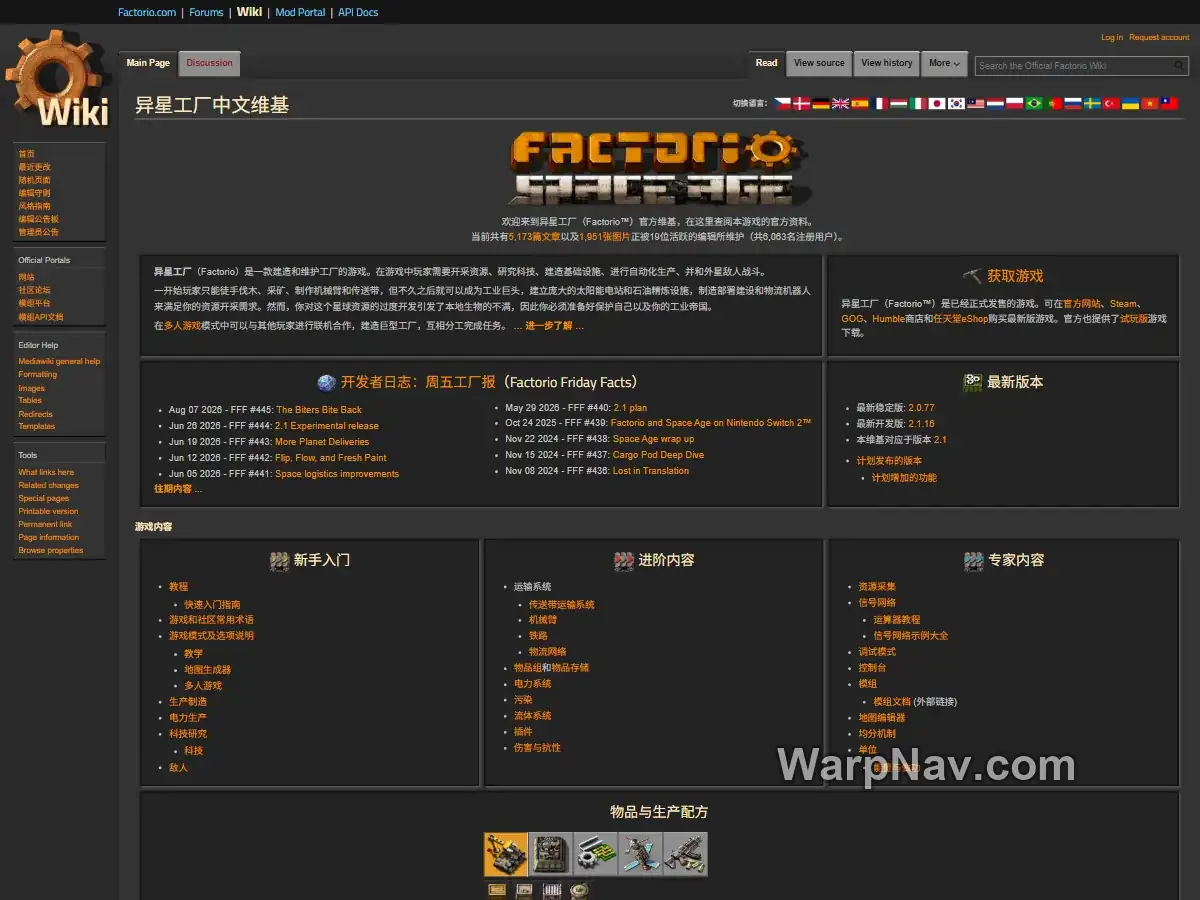1200x900 pixels.
Task: Open FFF #445 The Biters Bite Back
Action: click(319, 410)
